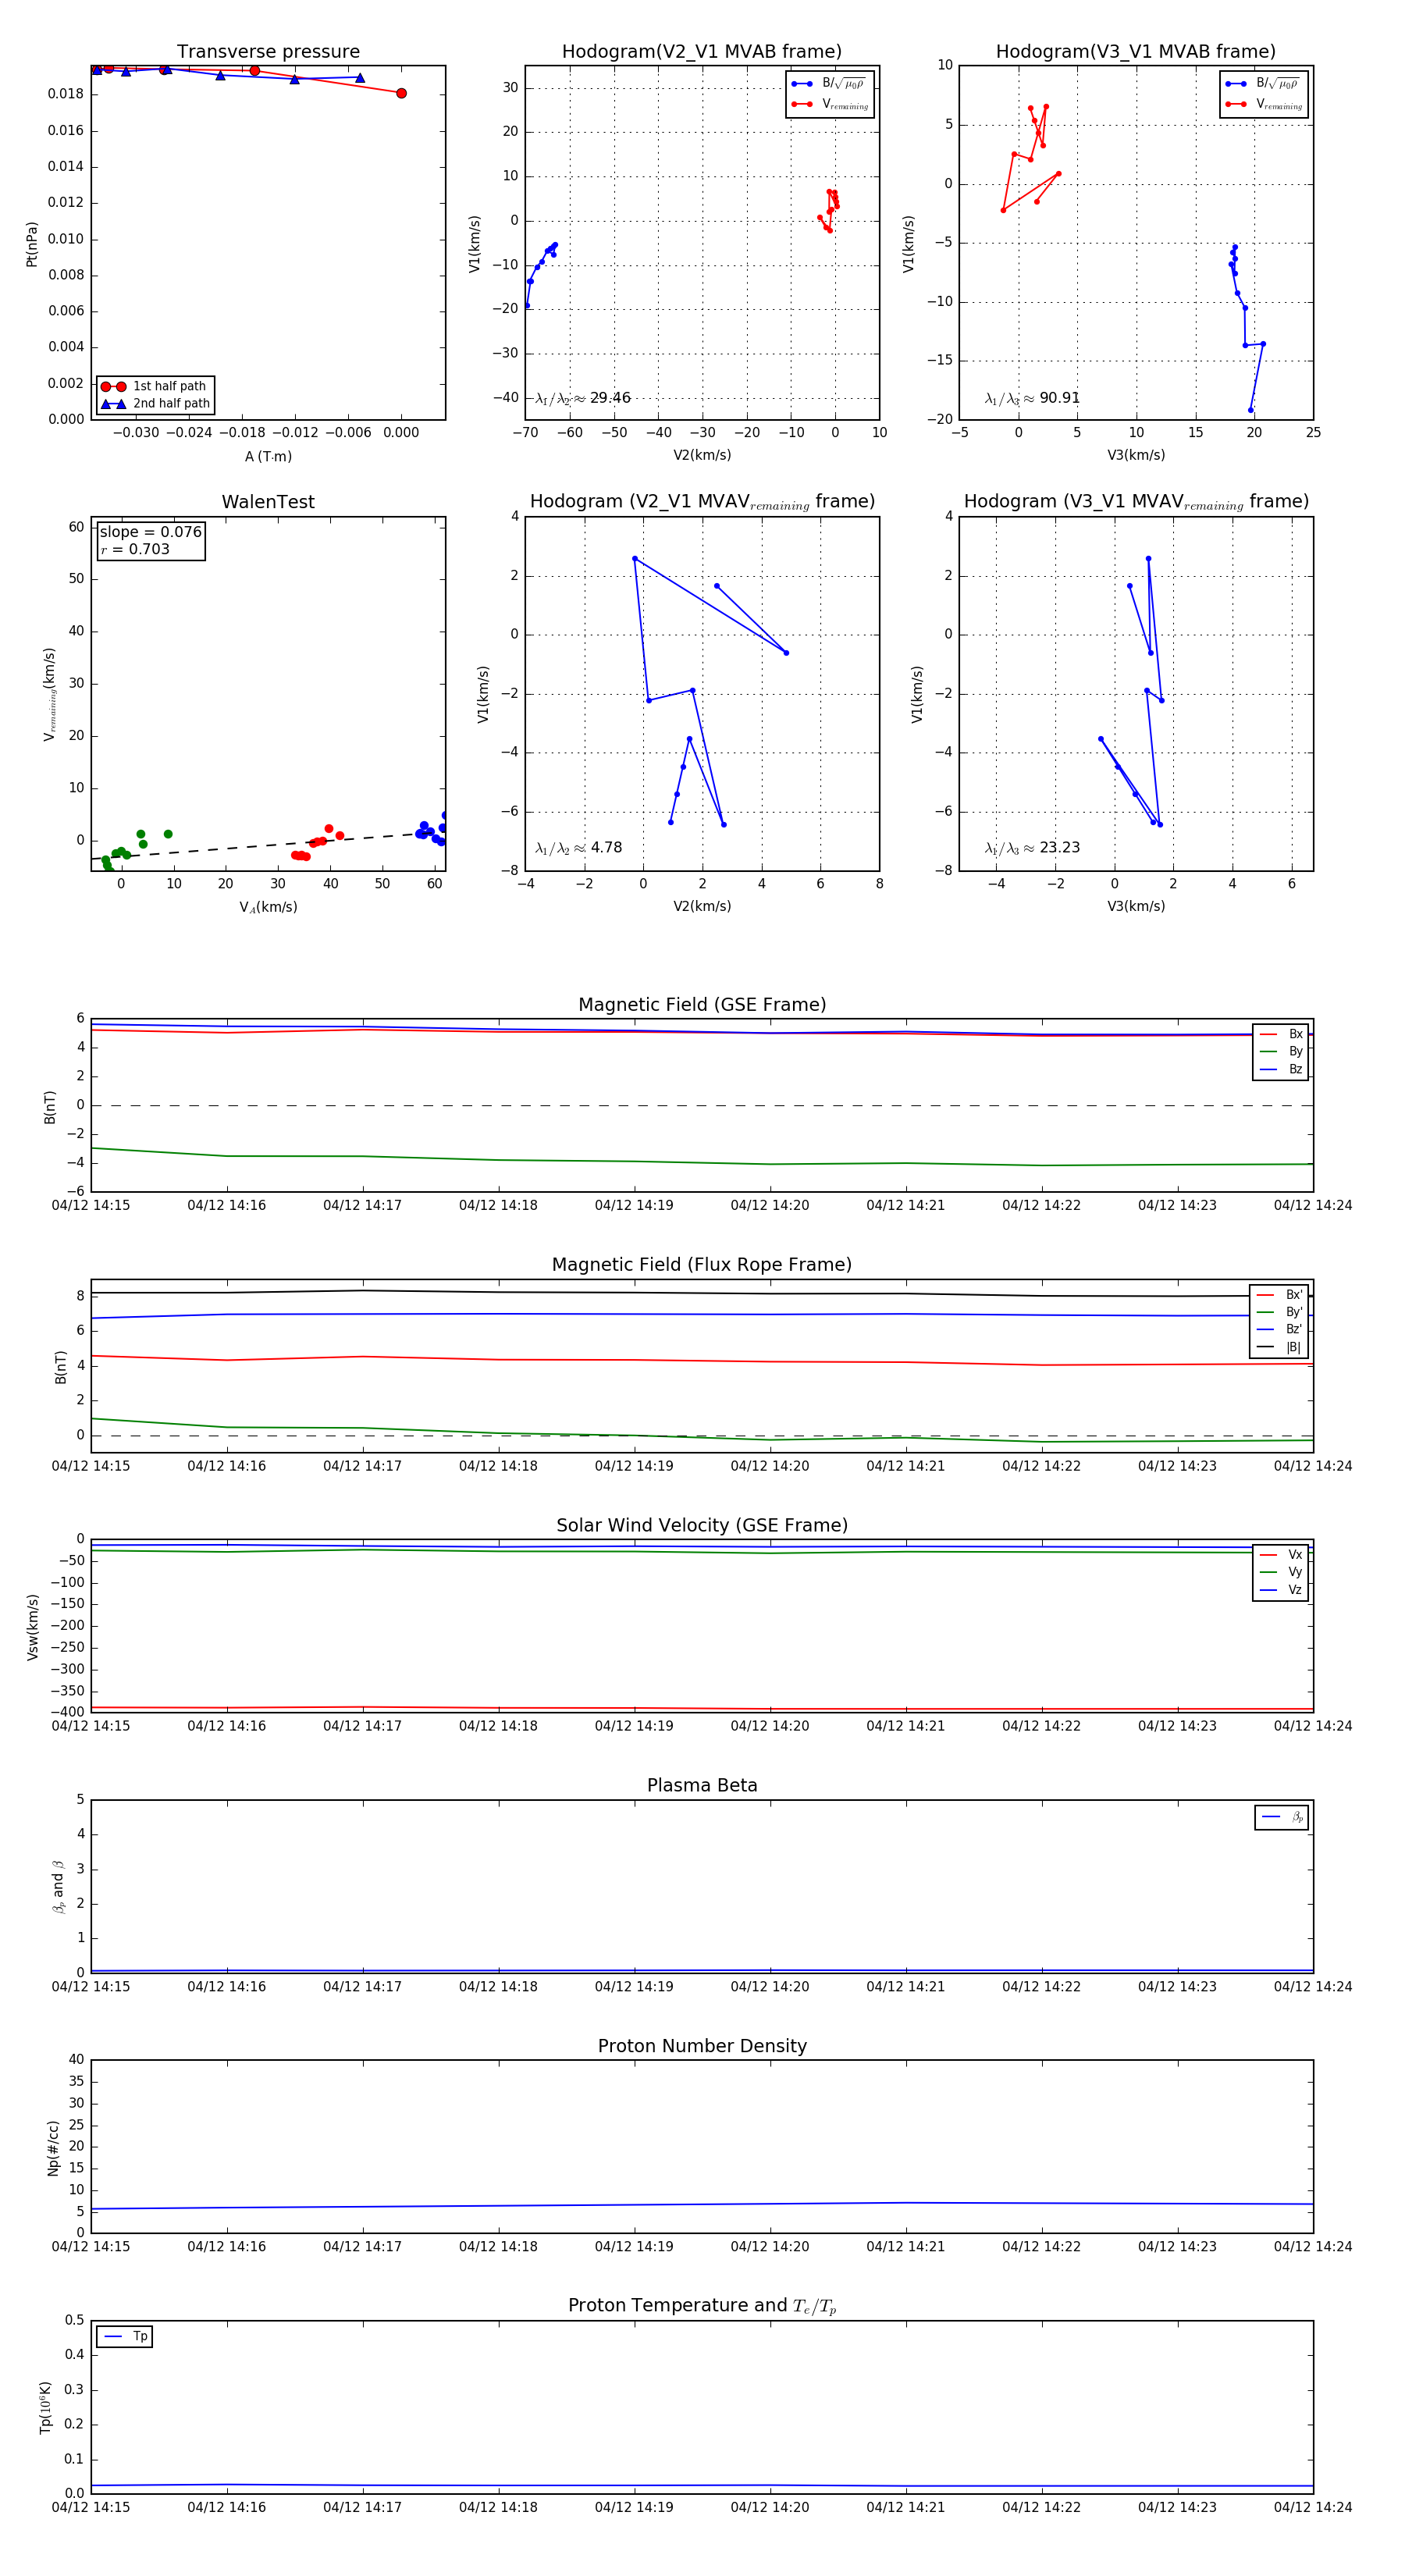Image resolution: width=1405 pixels, height=2576 pixels.
Task: Click V2_V1 MVAB legend's B/√μ0ρ entry
Action: 828,84
